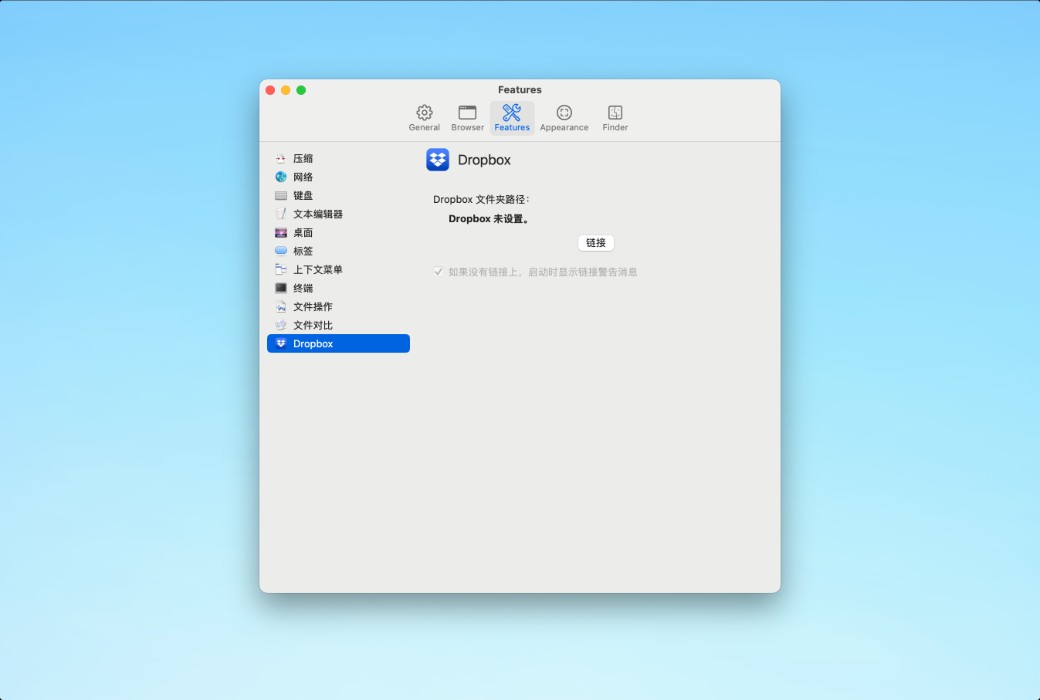
Task: Open 标签 settings
Action: coord(338,251)
